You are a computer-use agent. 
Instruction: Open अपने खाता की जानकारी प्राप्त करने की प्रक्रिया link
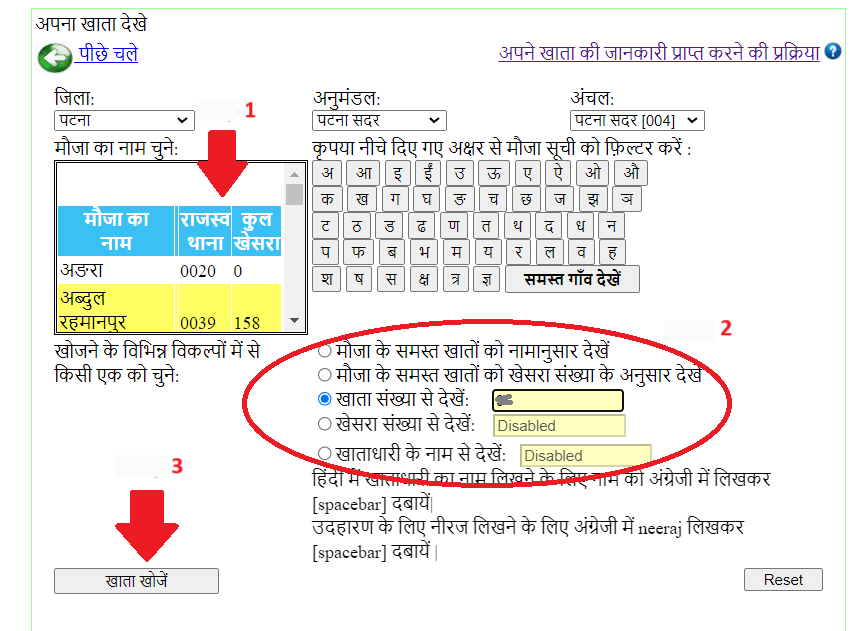click(x=659, y=53)
